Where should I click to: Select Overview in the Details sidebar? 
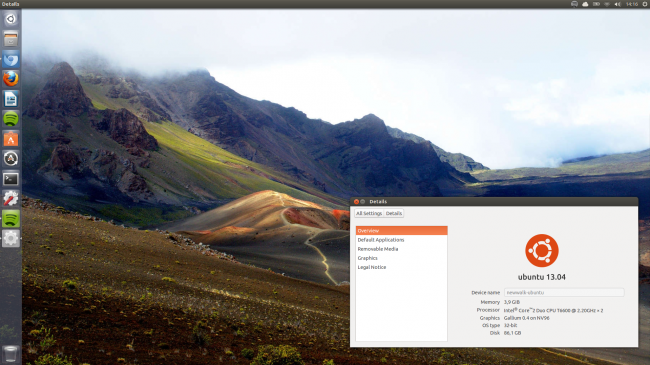(401, 231)
